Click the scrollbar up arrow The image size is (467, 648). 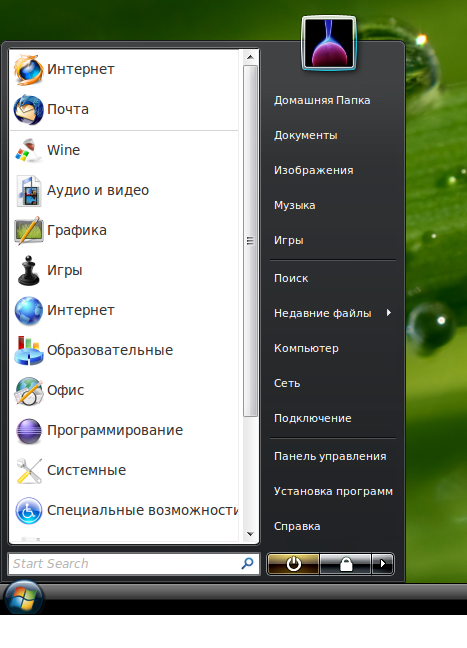tap(250, 57)
